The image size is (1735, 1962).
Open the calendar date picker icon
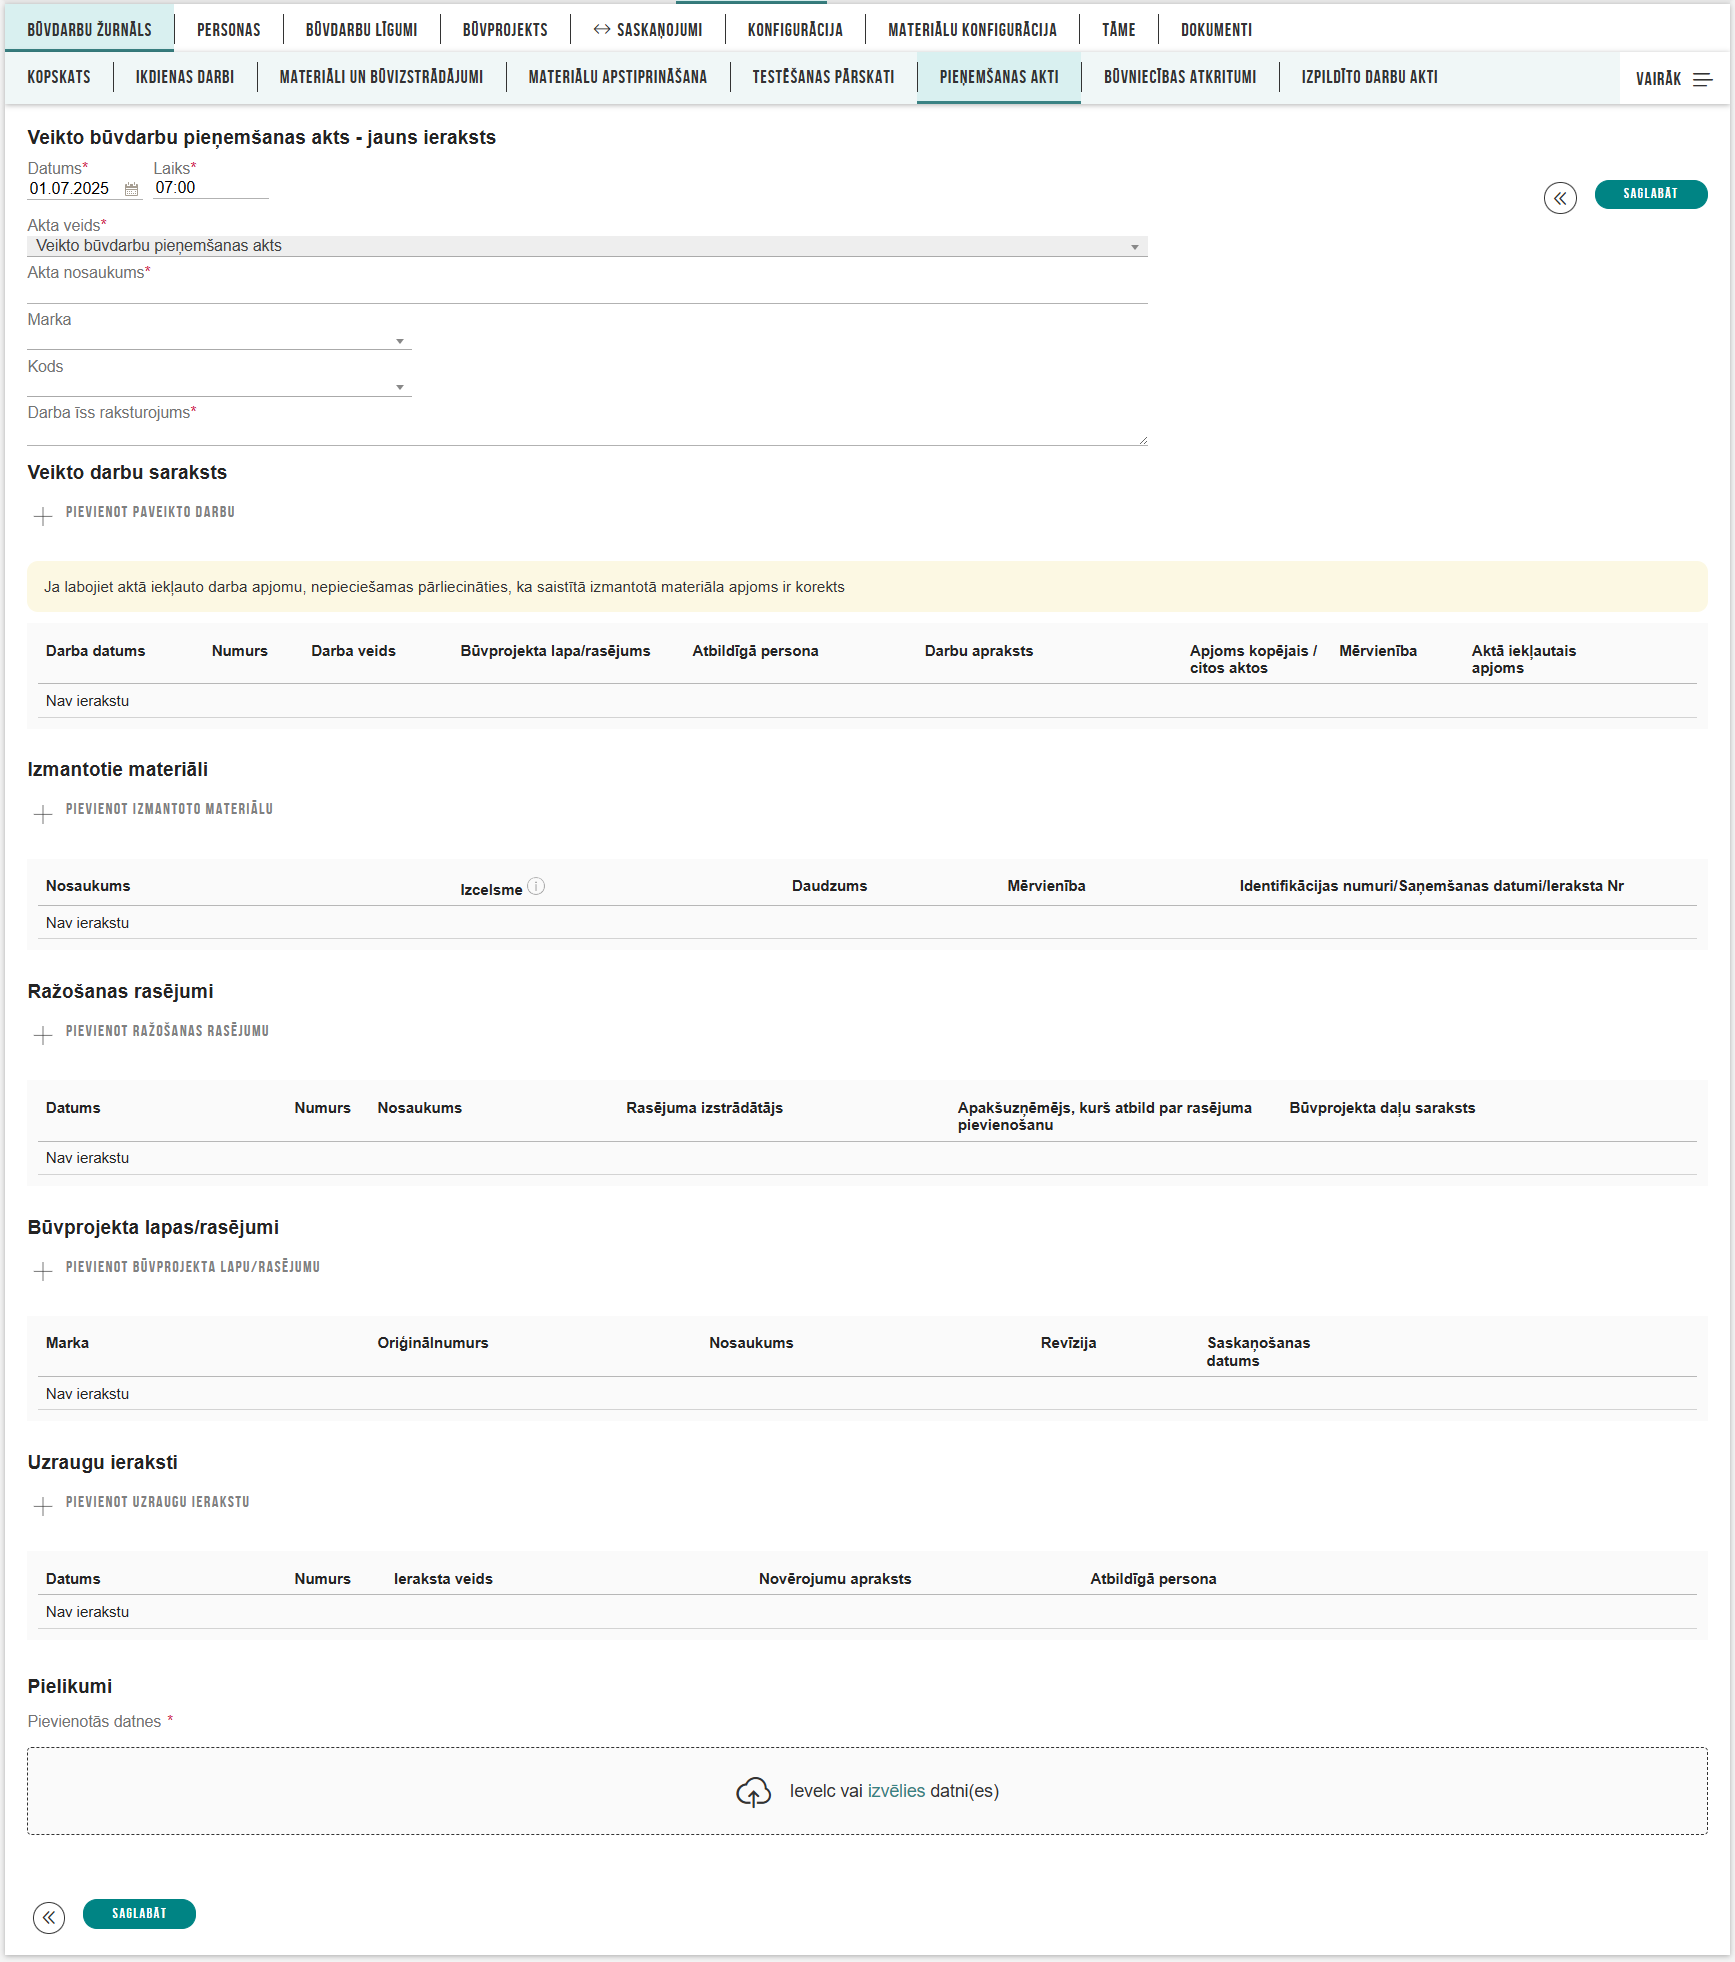click(x=131, y=189)
